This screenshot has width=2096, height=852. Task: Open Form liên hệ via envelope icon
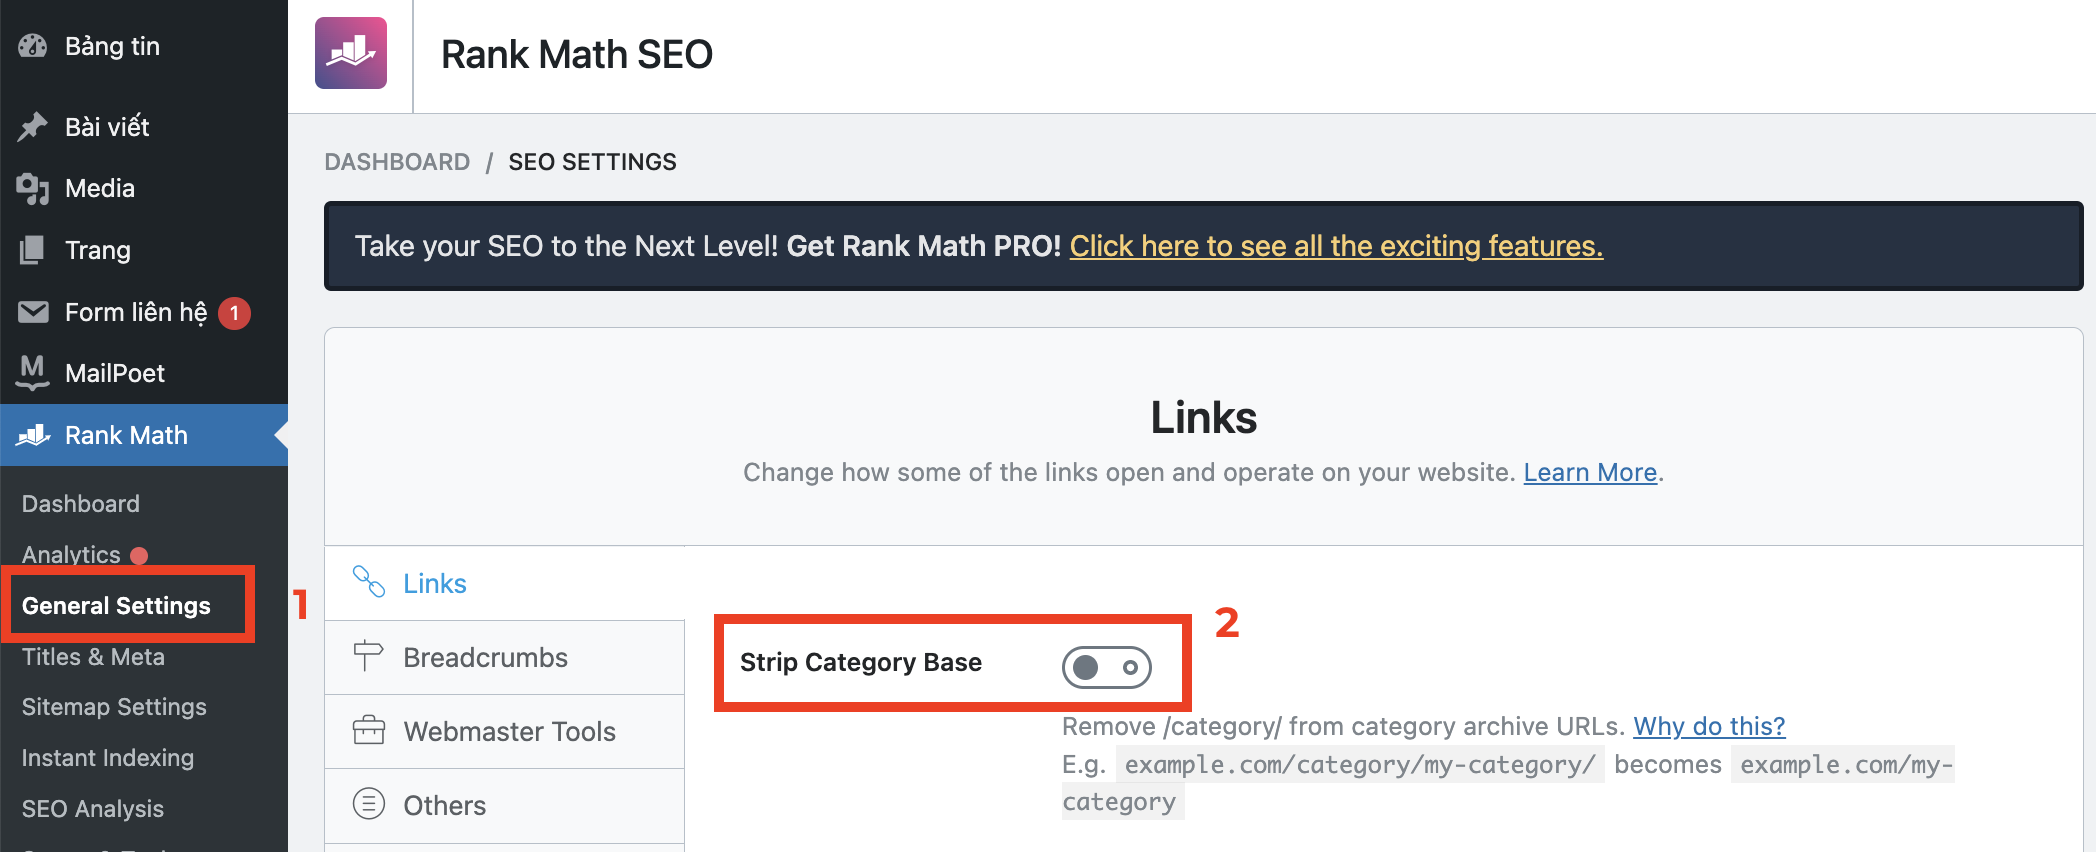point(33,311)
